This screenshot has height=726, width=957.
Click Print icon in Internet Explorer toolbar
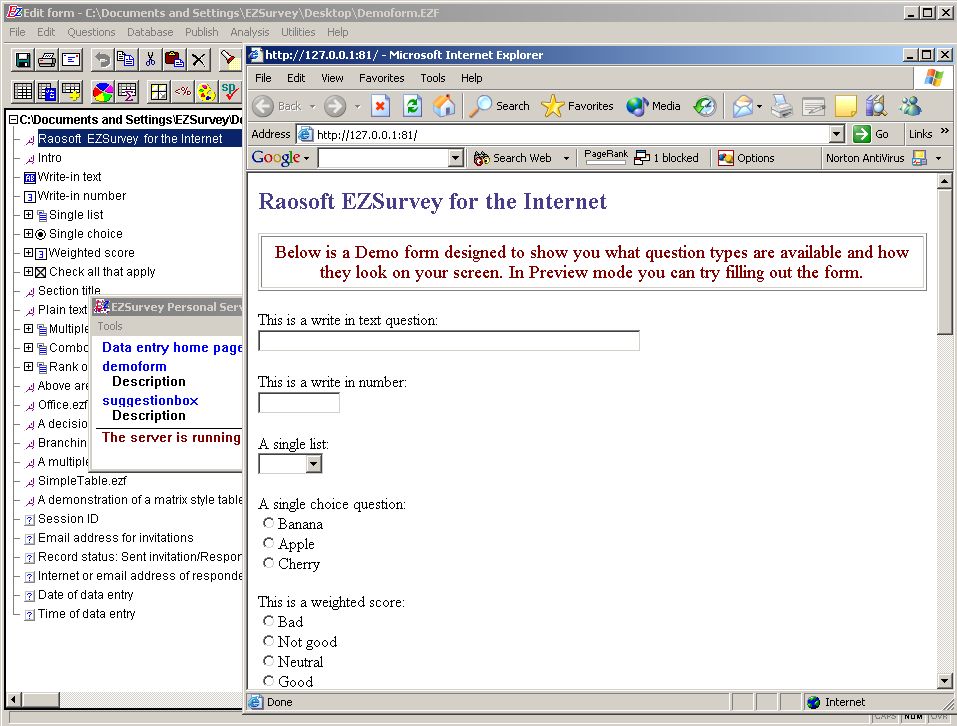pyautogui.click(x=781, y=106)
